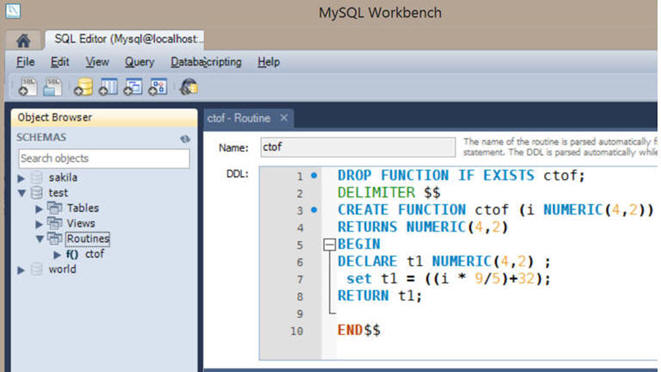This screenshot has width=661, height=372.
Task: Select the Tables tree item
Action: pyautogui.click(x=83, y=208)
